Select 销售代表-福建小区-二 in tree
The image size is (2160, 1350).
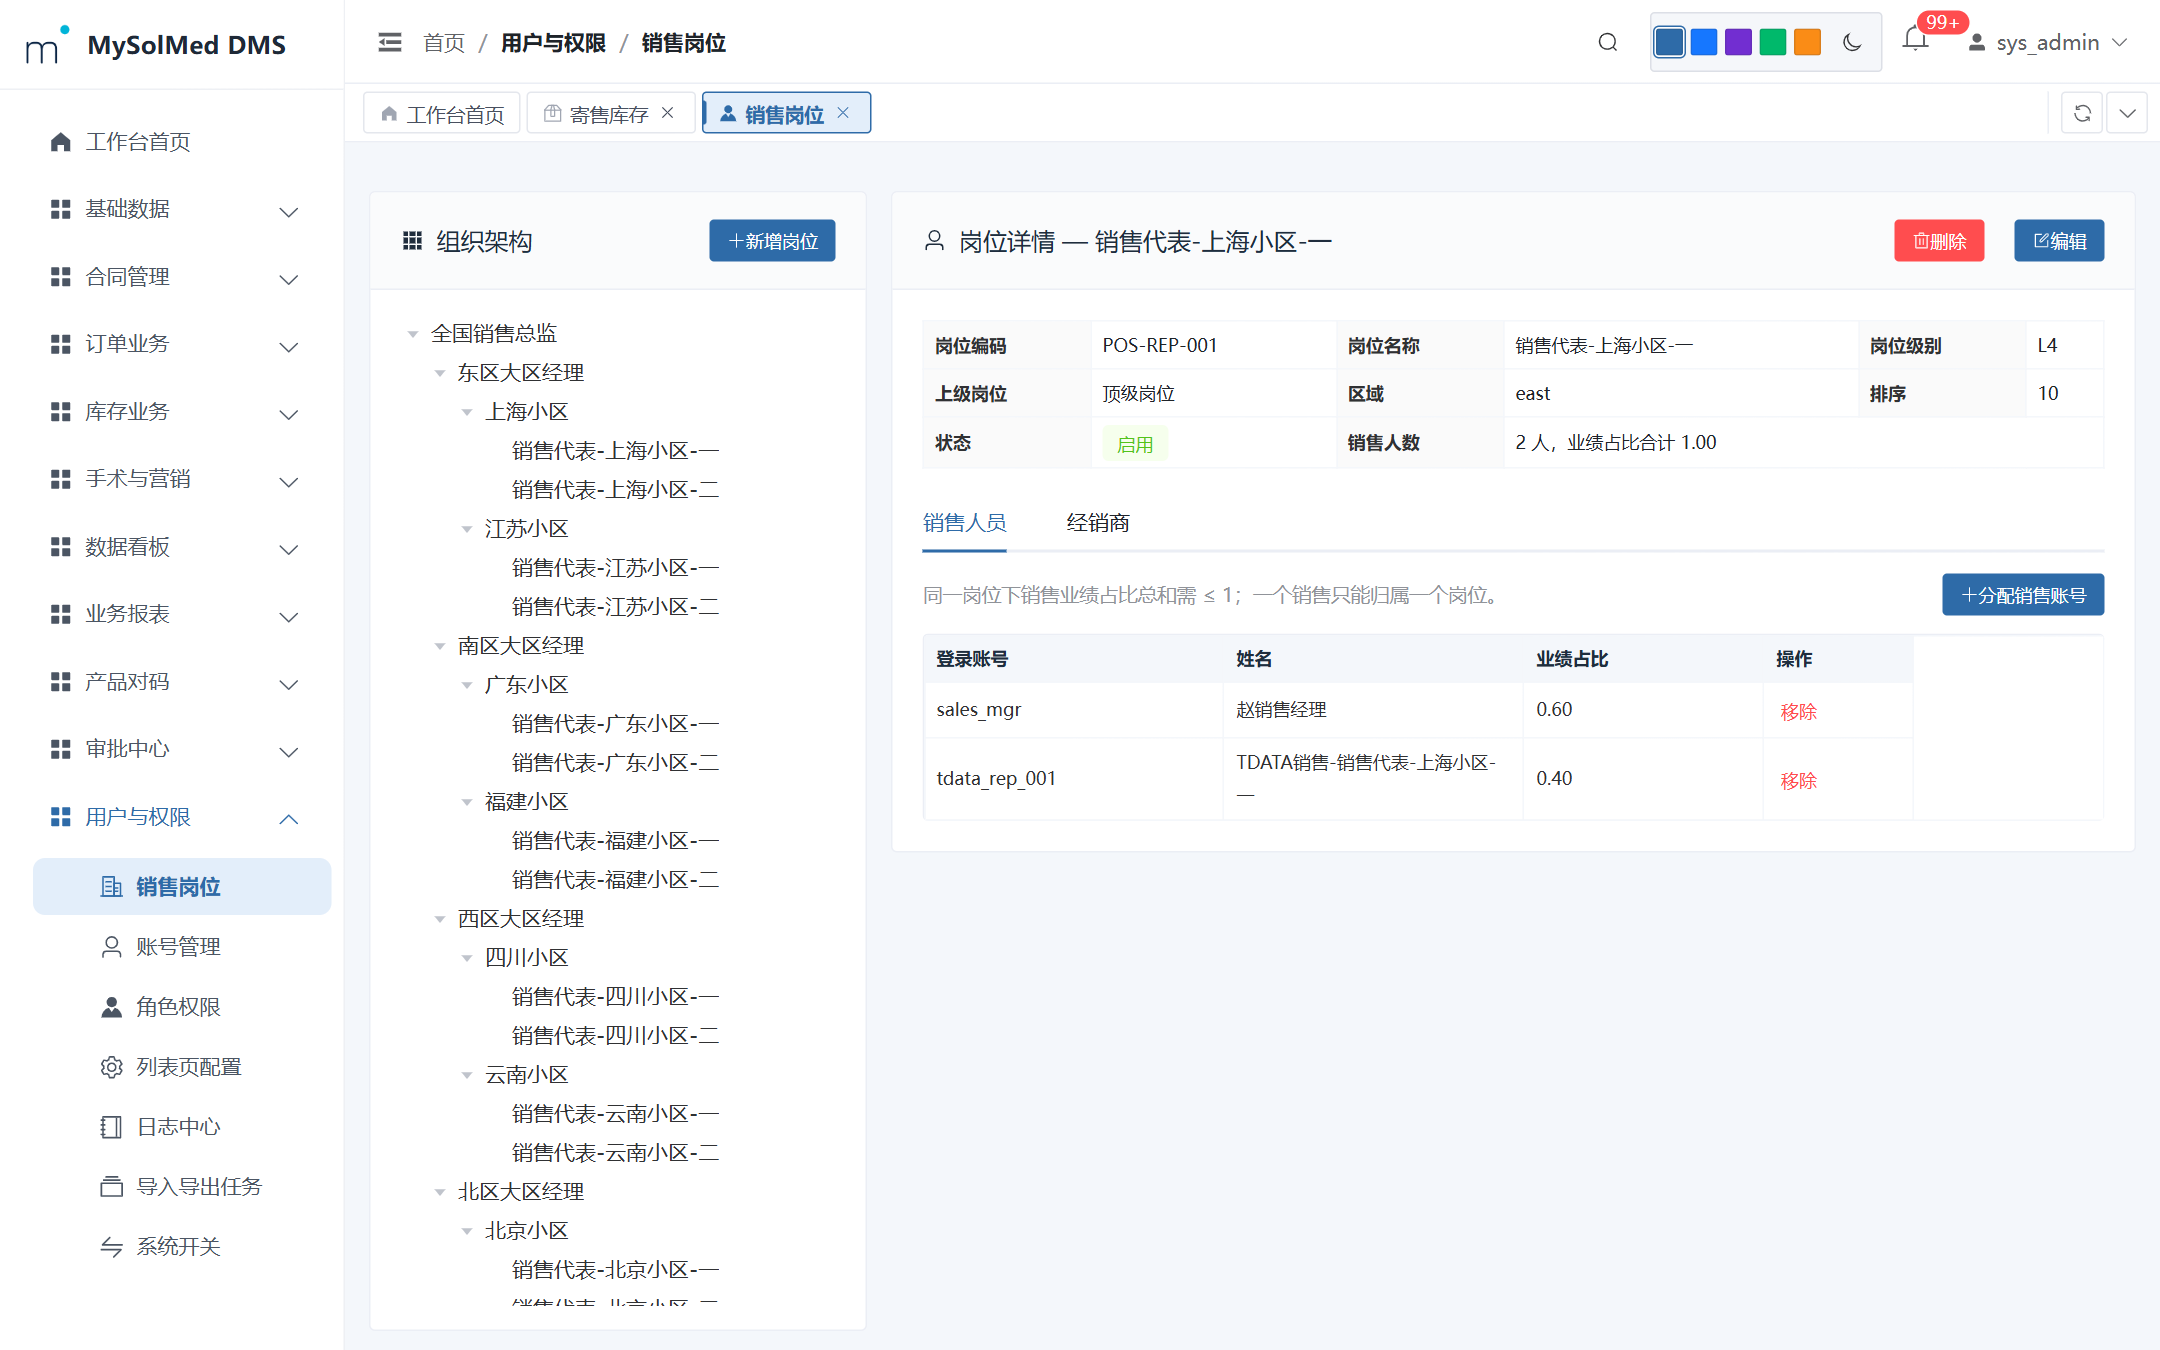coord(615,880)
